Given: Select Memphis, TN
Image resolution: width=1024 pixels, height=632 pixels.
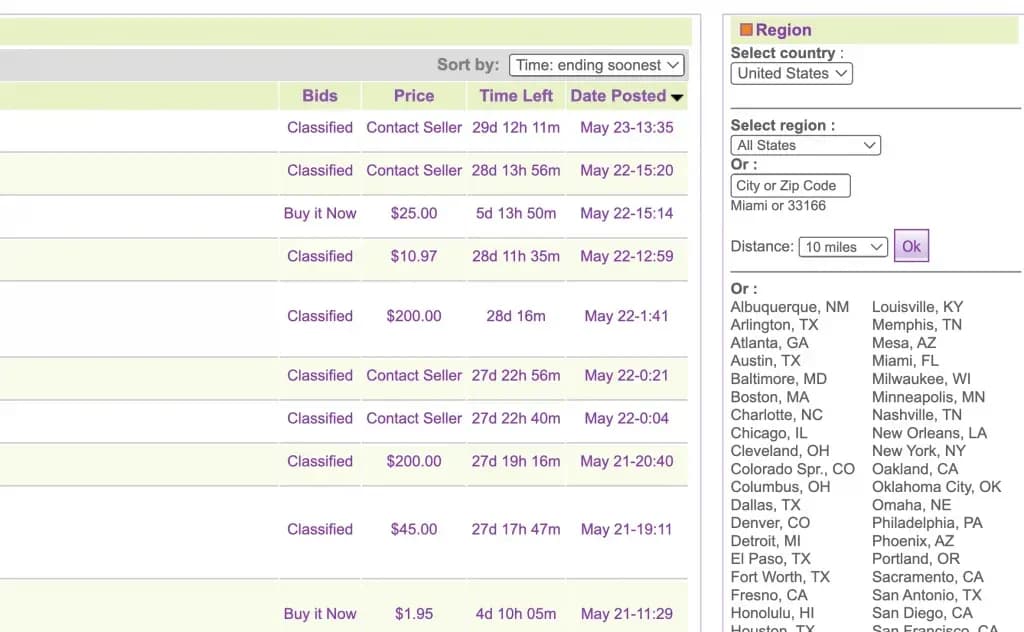Looking at the screenshot, I should click(x=916, y=324).
